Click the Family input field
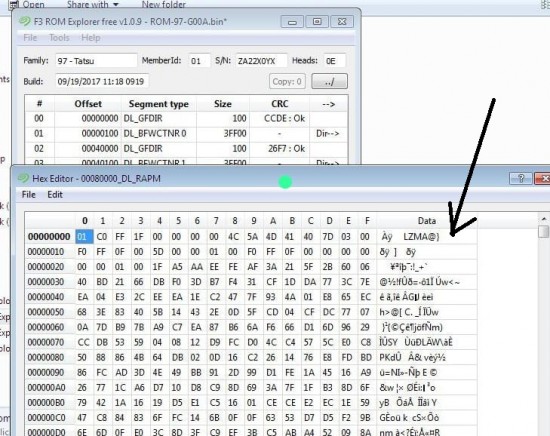The width and height of the screenshot is (550, 436). point(96,61)
